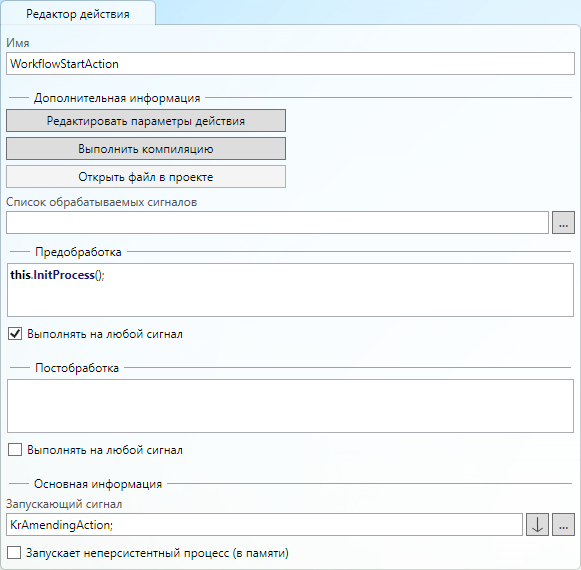This screenshot has height=570, width=581.
Task: Enable Постобработка's Выполнять на любой сигнал
Action: [x=15, y=450]
